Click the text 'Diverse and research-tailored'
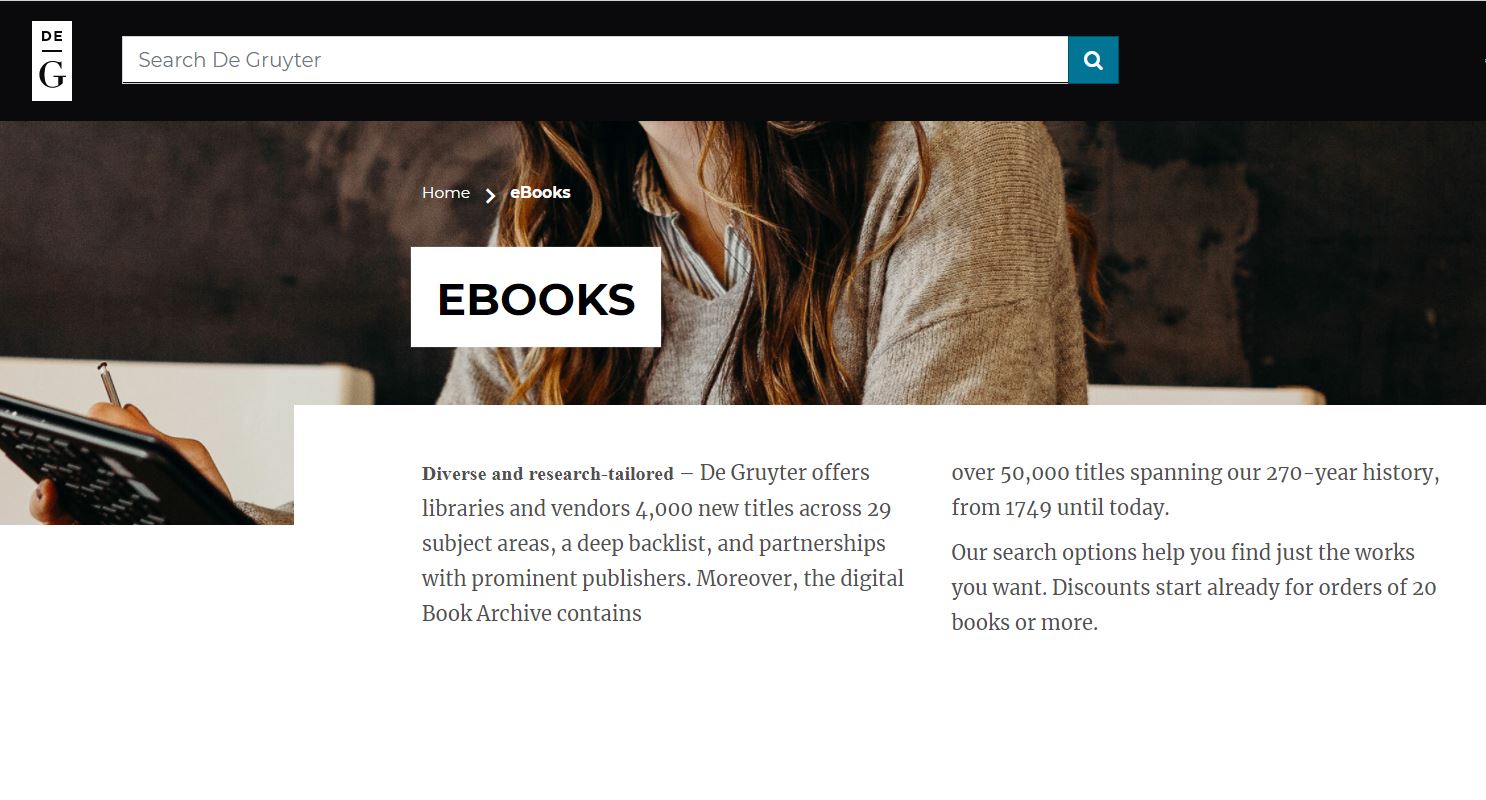This screenshot has width=1486, height=800. [548, 474]
